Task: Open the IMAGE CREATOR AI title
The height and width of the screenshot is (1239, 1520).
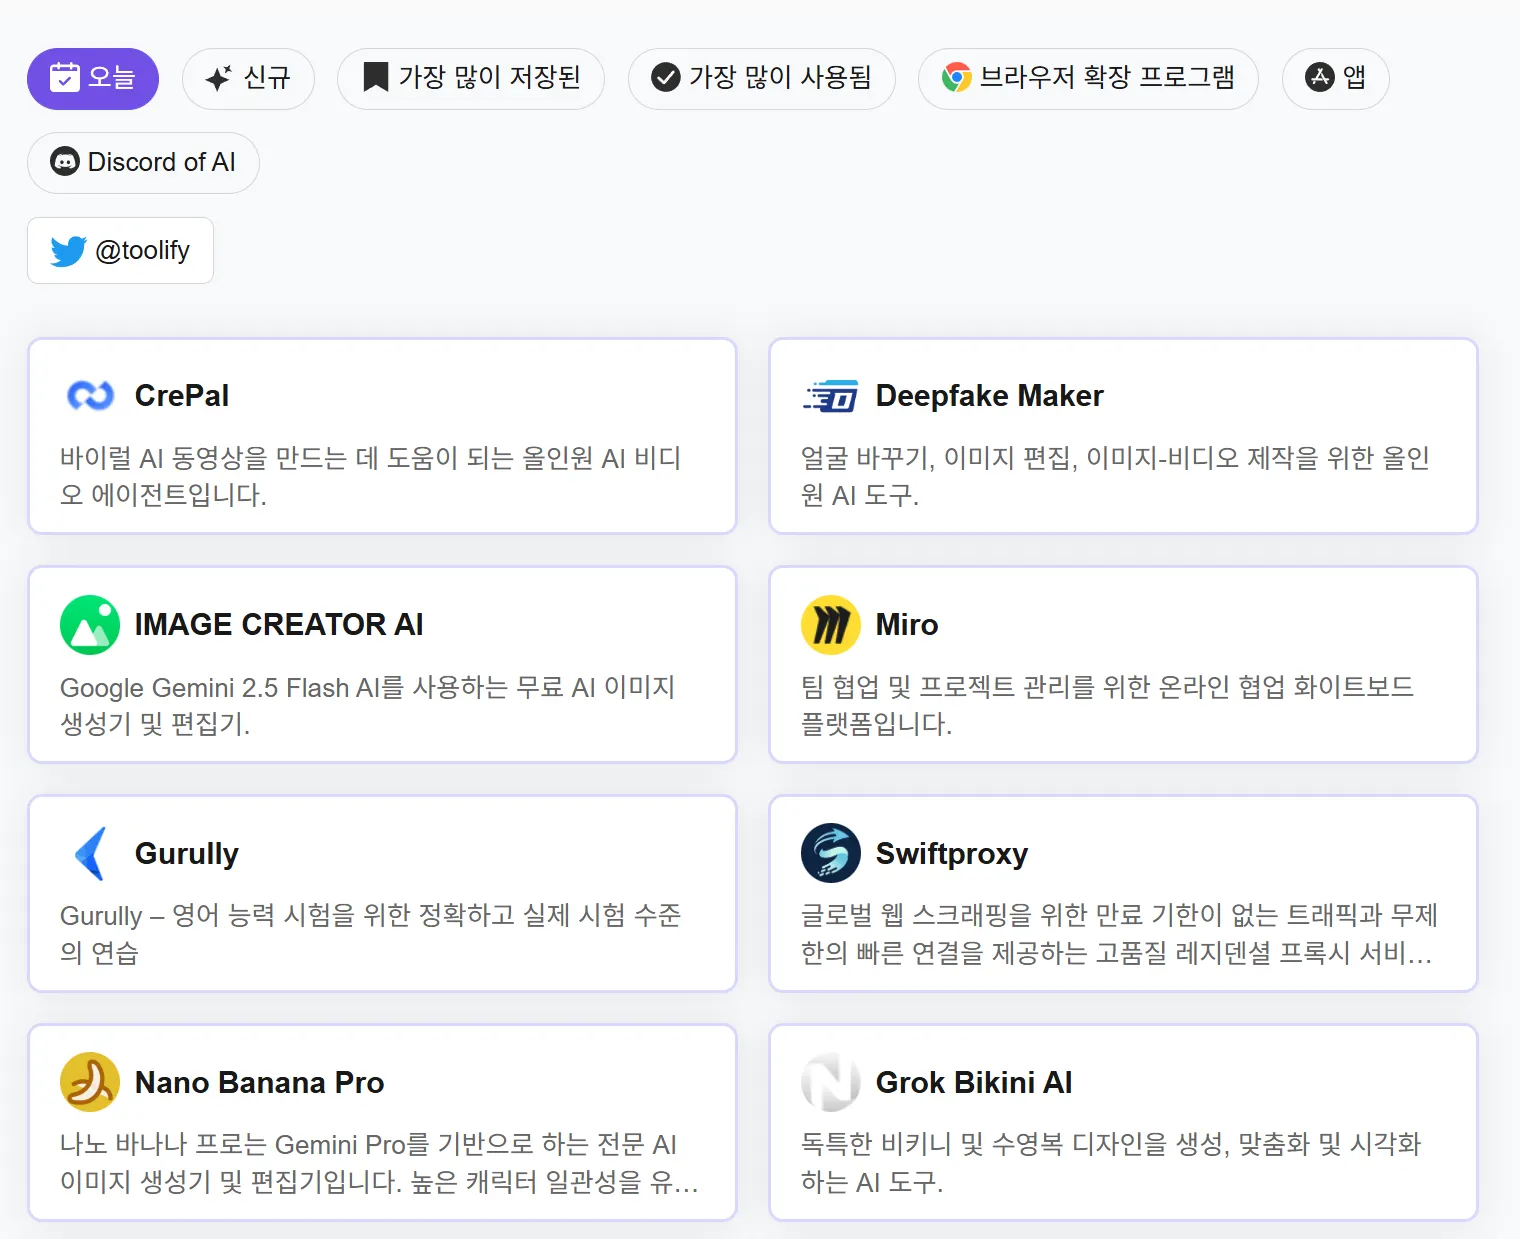Action: [x=279, y=625]
